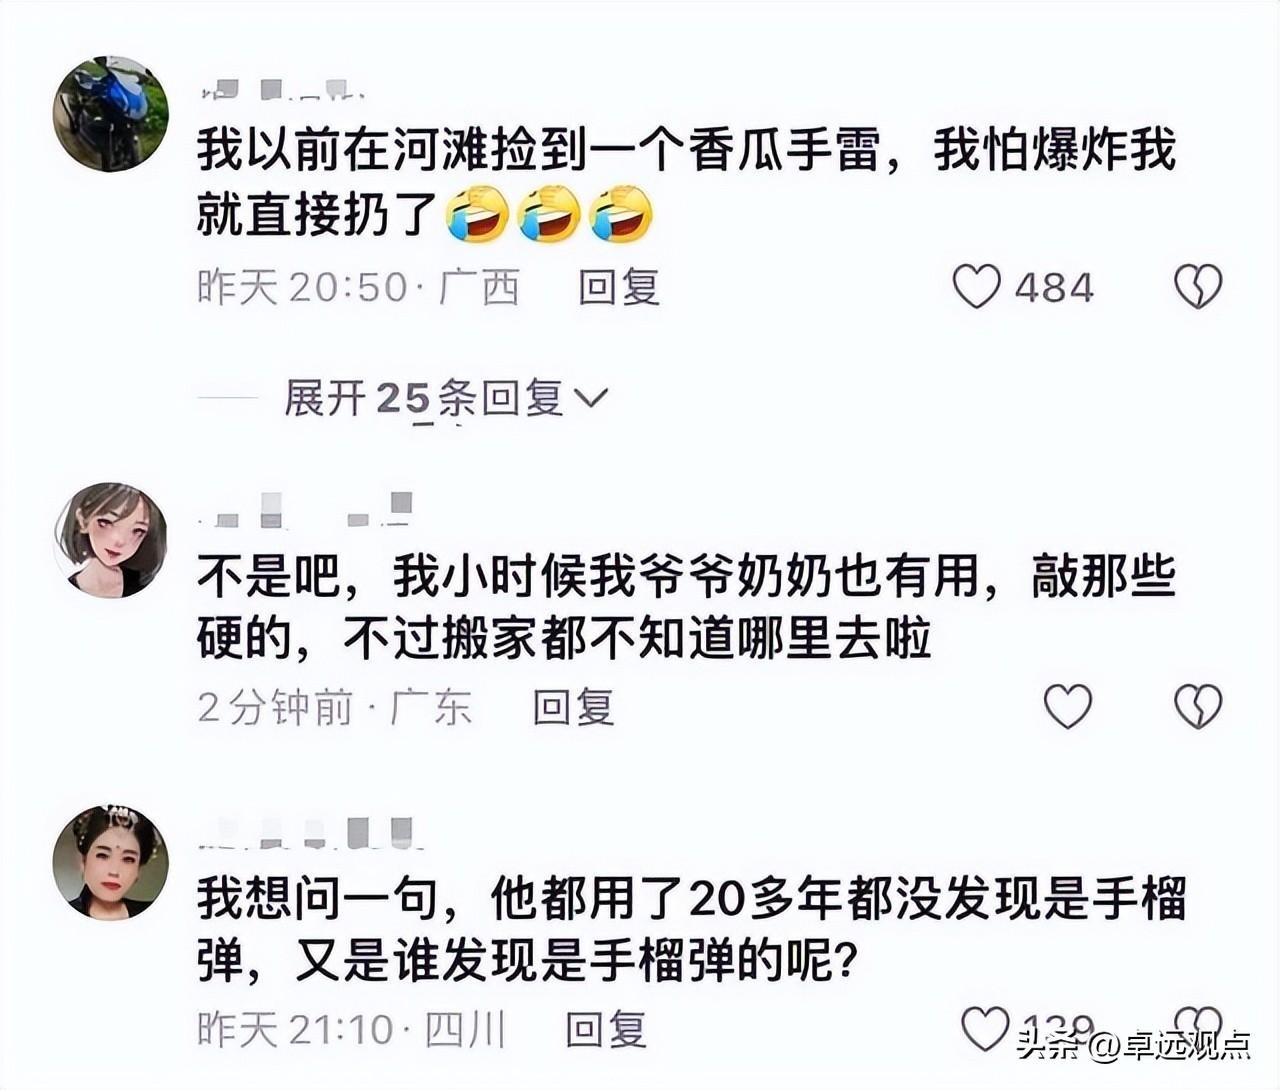The width and height of the screenshot is (1280, 1090).
Task: Reply to the 四川 comment via 回复
Action: point(606,1028)
